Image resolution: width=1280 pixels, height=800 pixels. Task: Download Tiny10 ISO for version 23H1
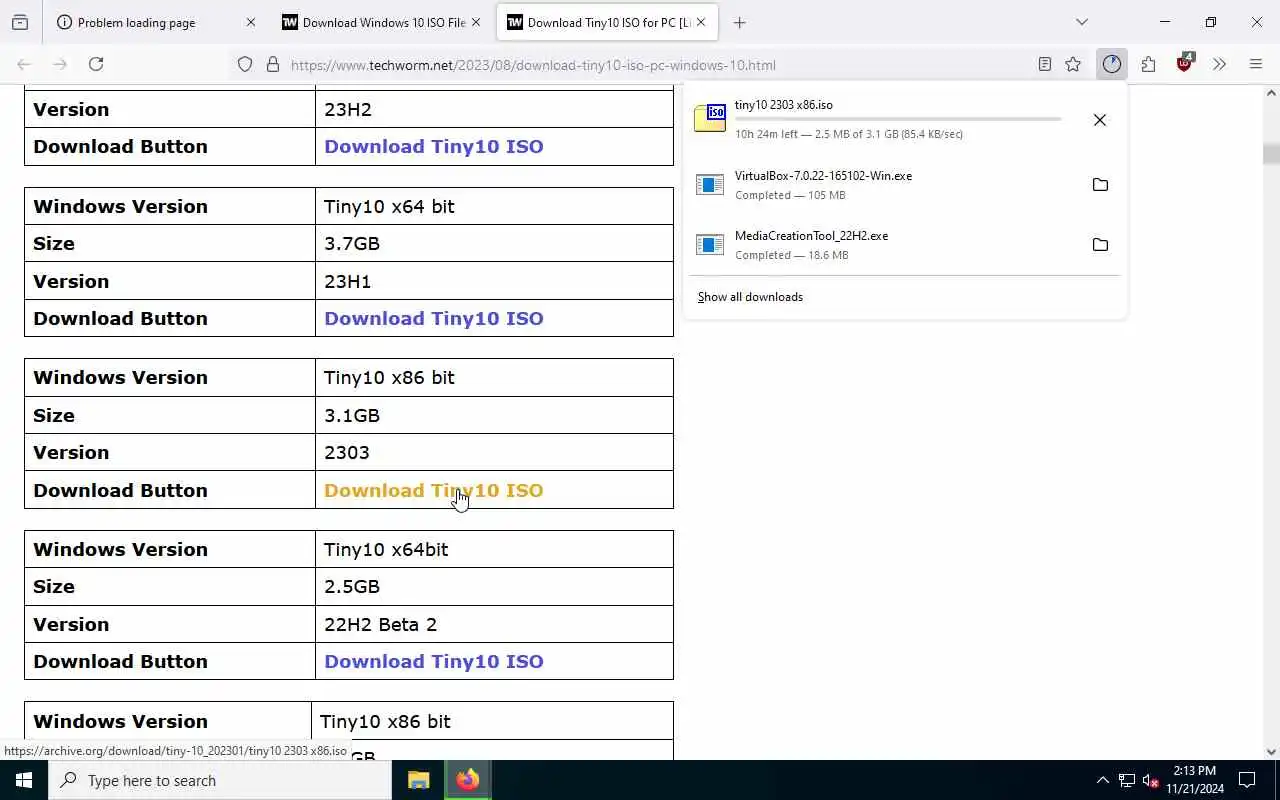pyautogui.click(x=433, y=318)
